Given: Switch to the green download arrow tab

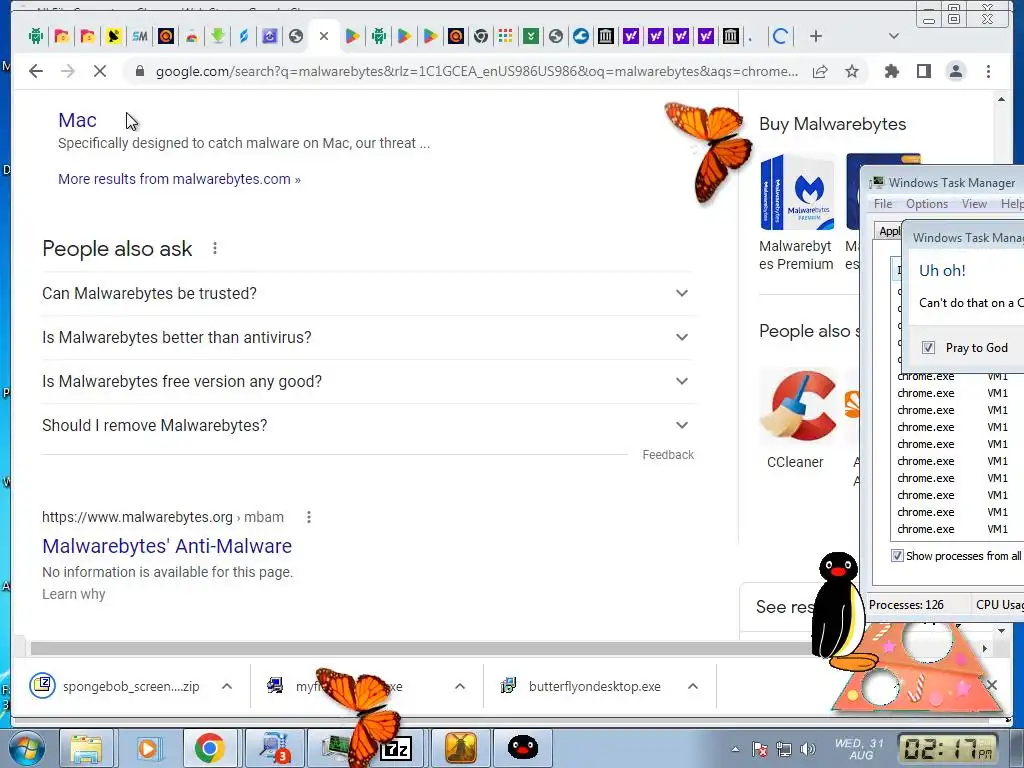Looking at the screenshot, I should pyautogui.click(x=217, y=37).
